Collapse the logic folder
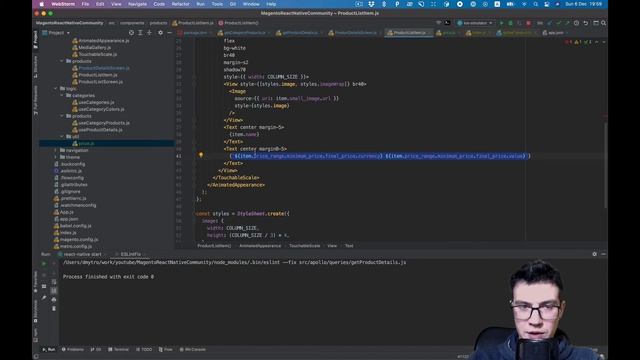Image resolution: width=640 pixels, height=360 pixels. pyautogui.click(x=56, y=89)
